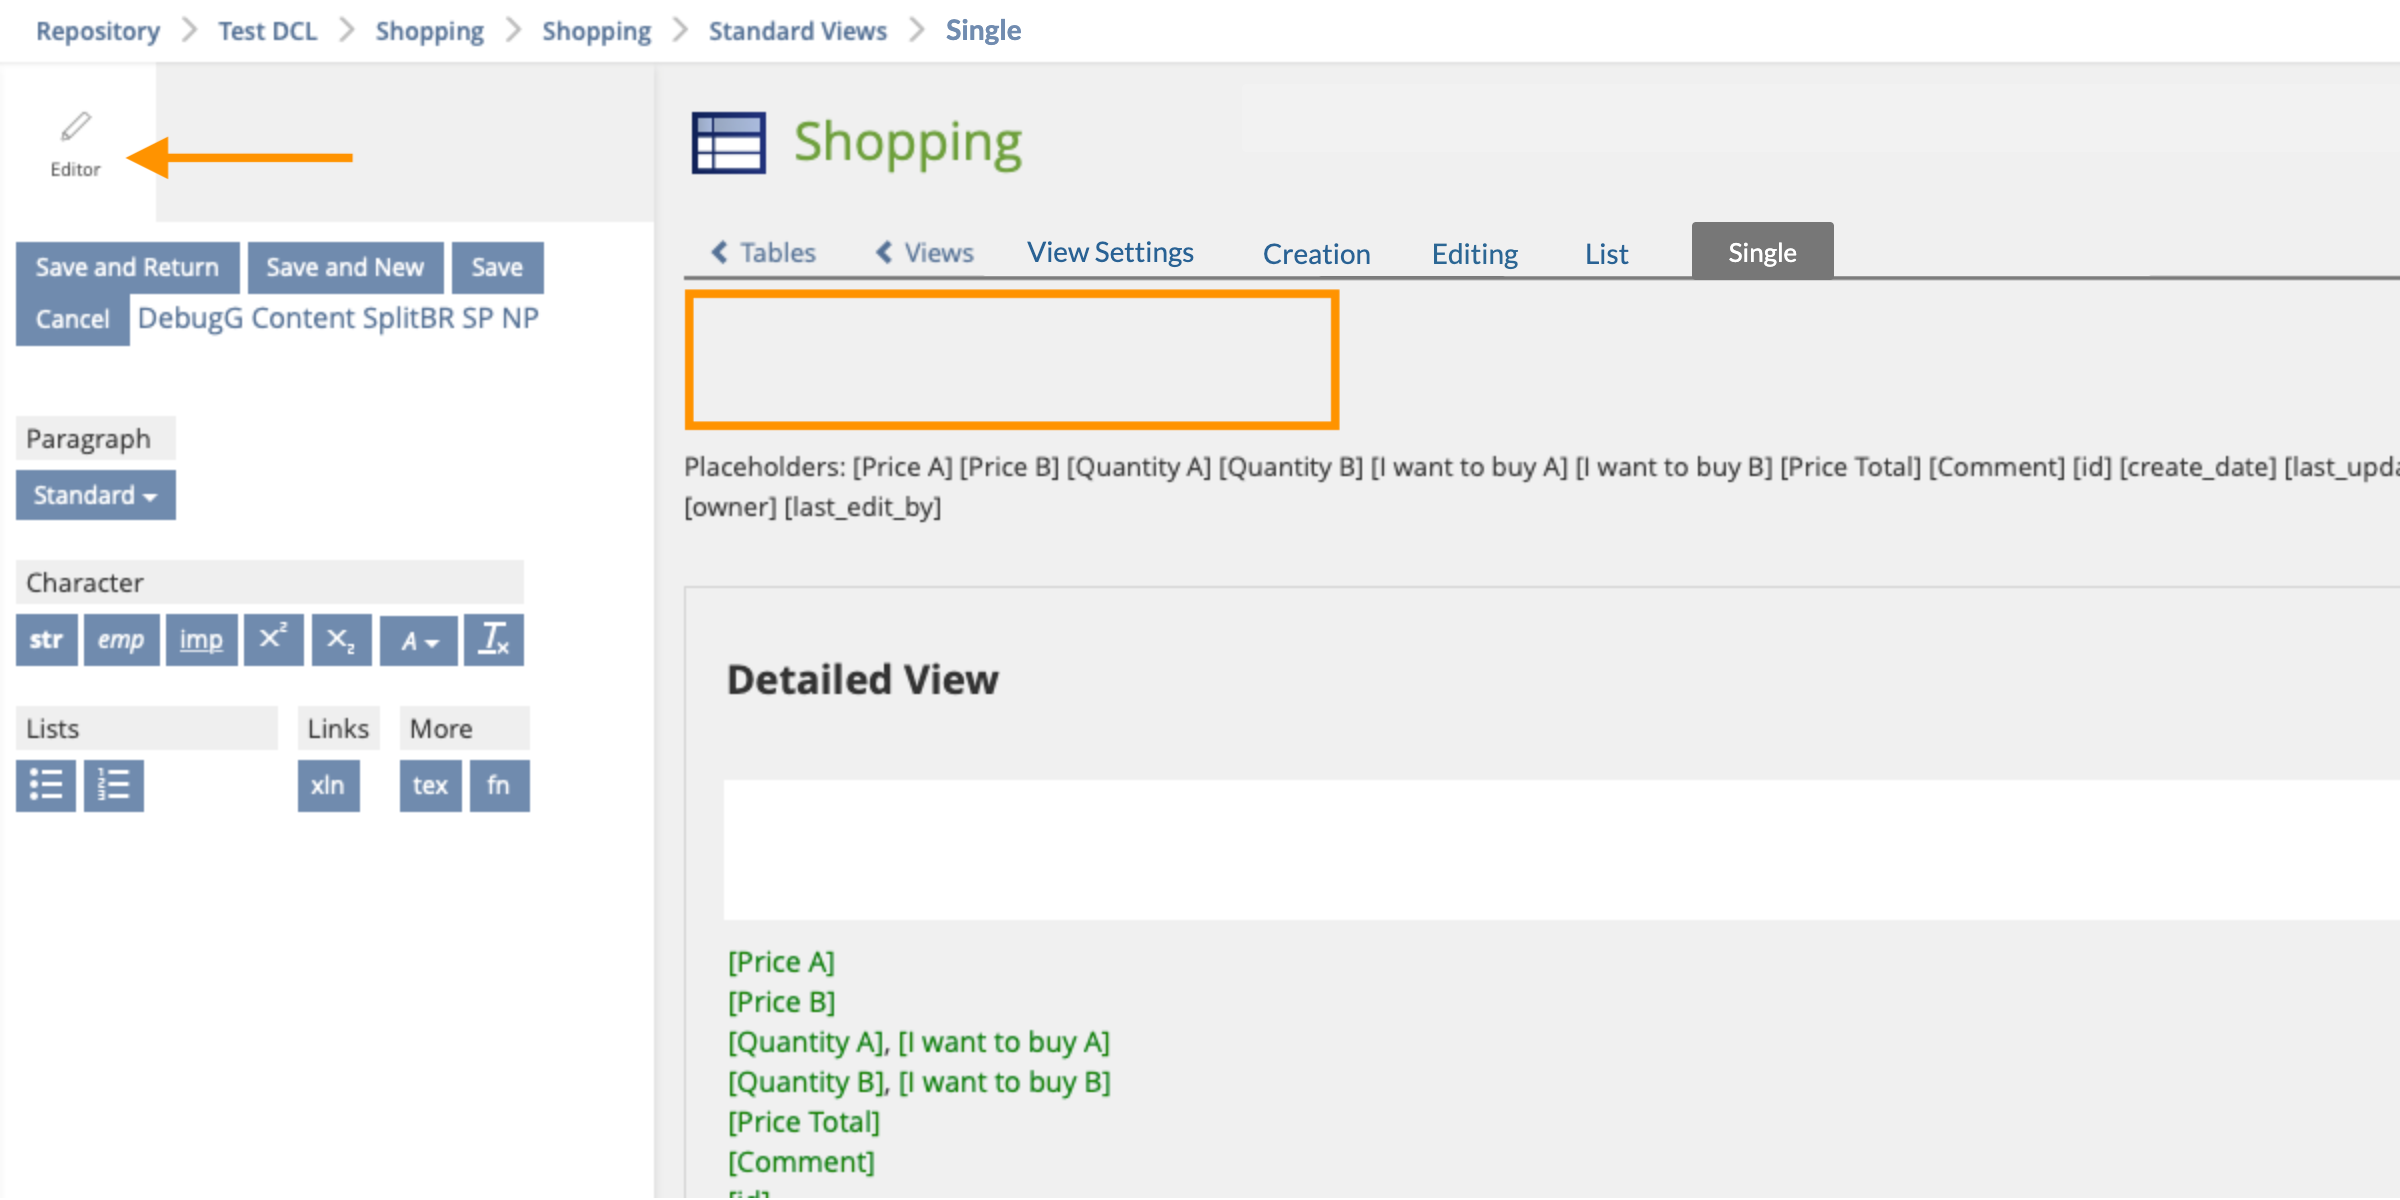Image resolution: width=2400 pixels, height=1200 pixels.
Task: Click the Shopping table icon
Action: [x=728, y=143]
